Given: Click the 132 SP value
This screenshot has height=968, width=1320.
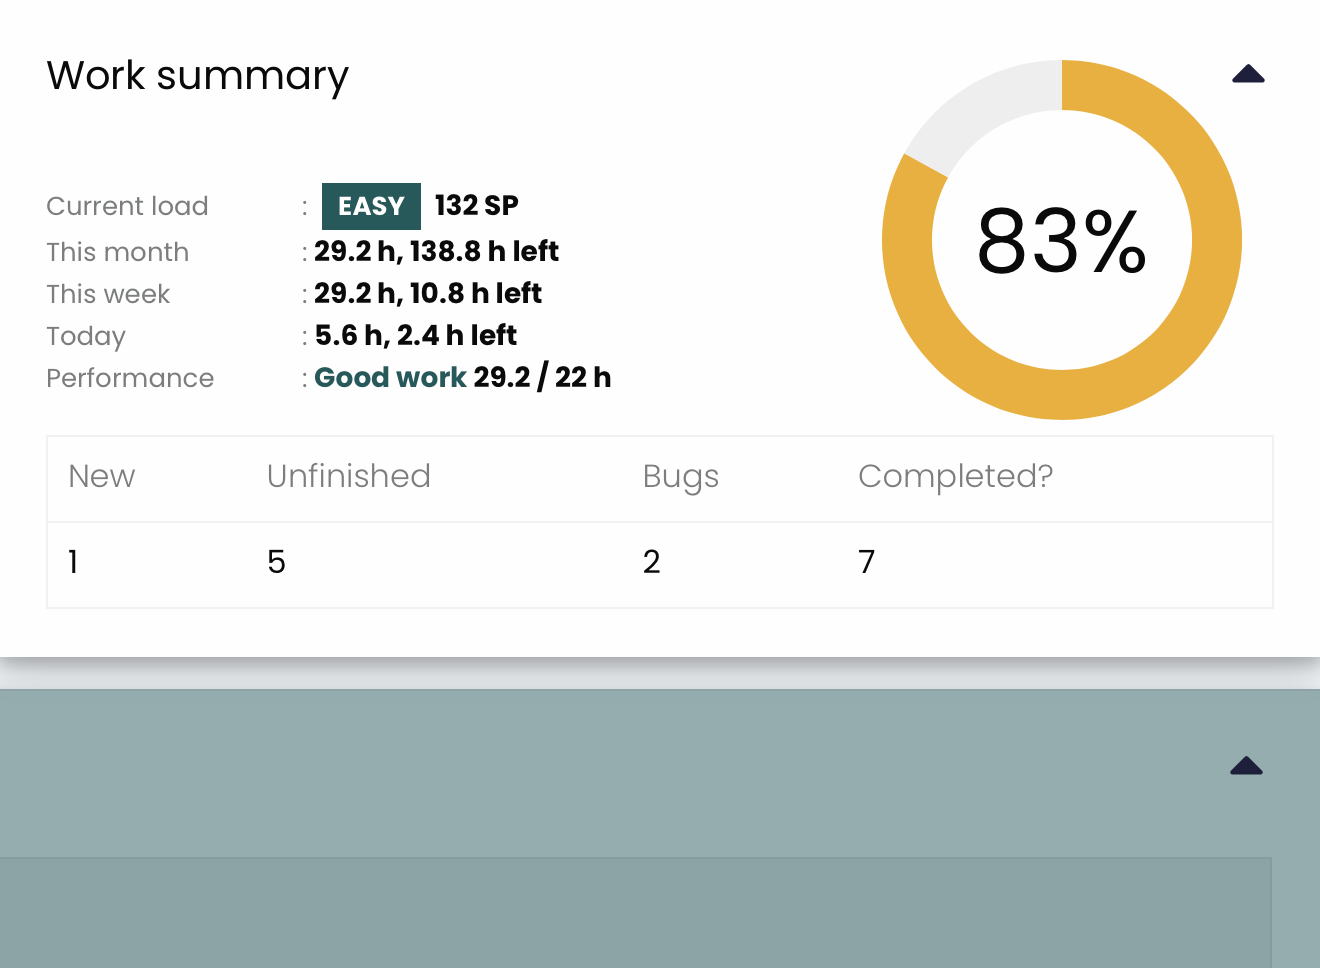Looking at the screenshot, I should pyautogui.click(x=477, y=205).
